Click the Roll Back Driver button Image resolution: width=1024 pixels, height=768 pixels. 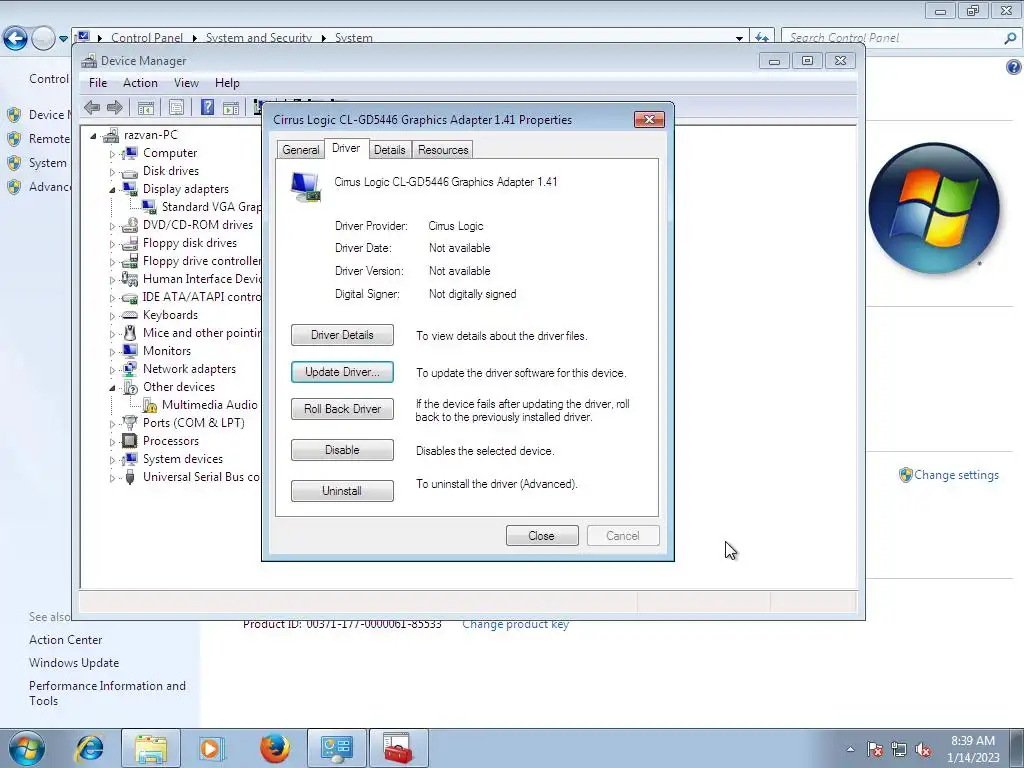(342, 409)
